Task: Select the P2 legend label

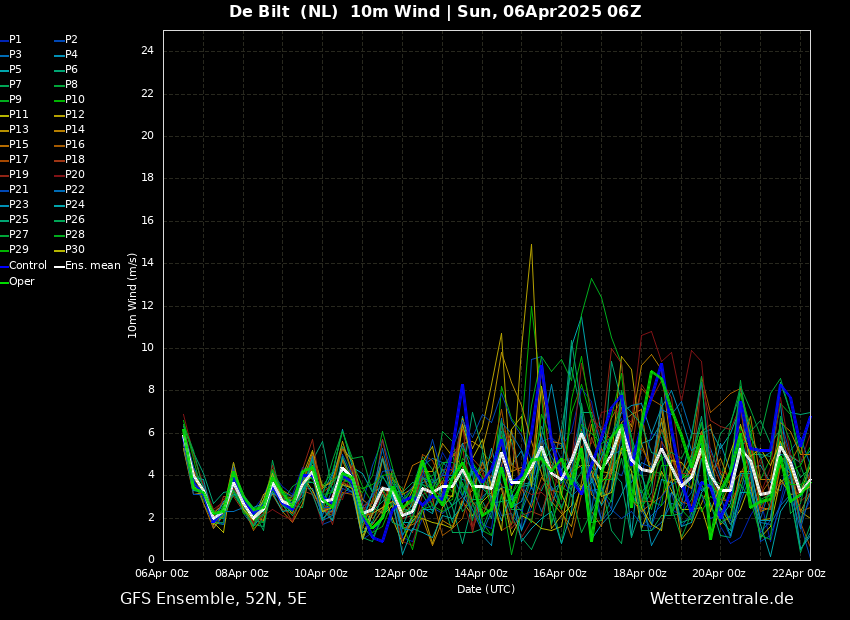Action: click(71, 40)
